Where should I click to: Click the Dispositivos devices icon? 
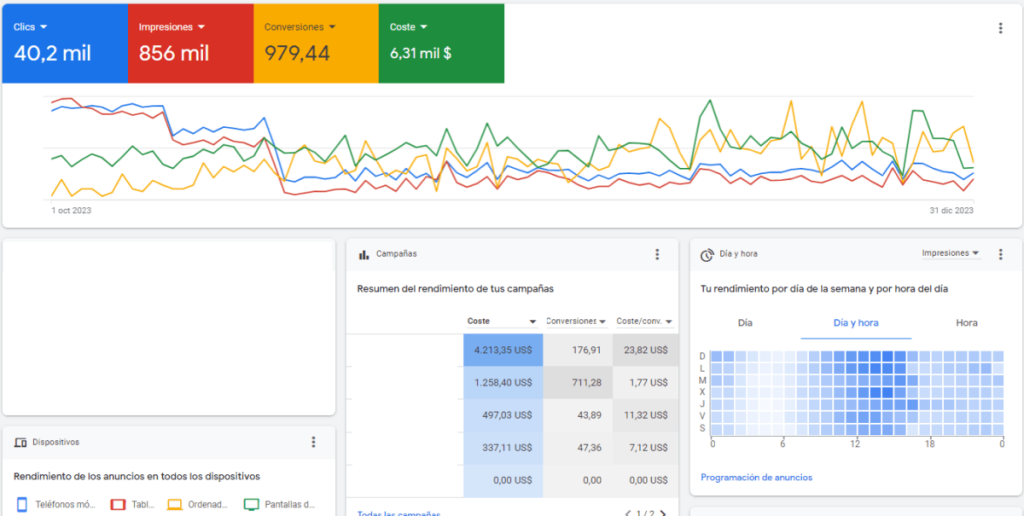pyautogui.click(x=21, y=442)
